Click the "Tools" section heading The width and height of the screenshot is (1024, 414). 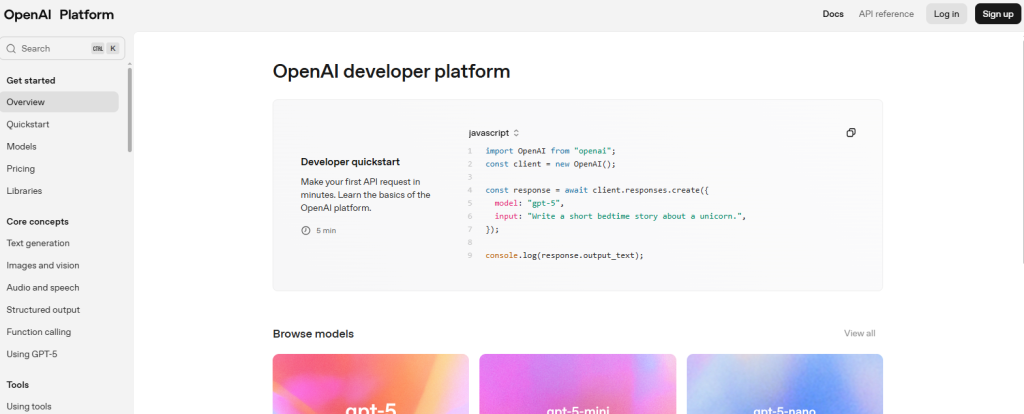coord(18,385)
